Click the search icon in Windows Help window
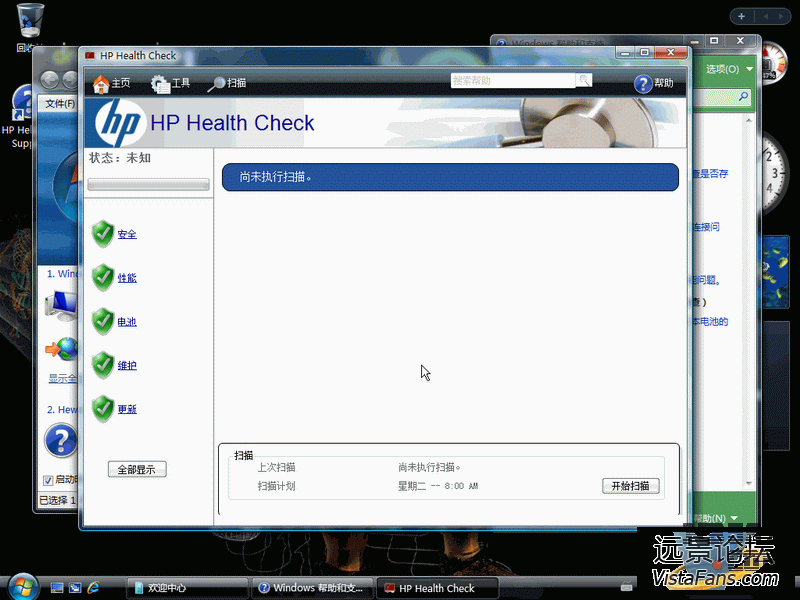Image resolution: width=800 pixels, height=600 pixels. click(743, 96)
